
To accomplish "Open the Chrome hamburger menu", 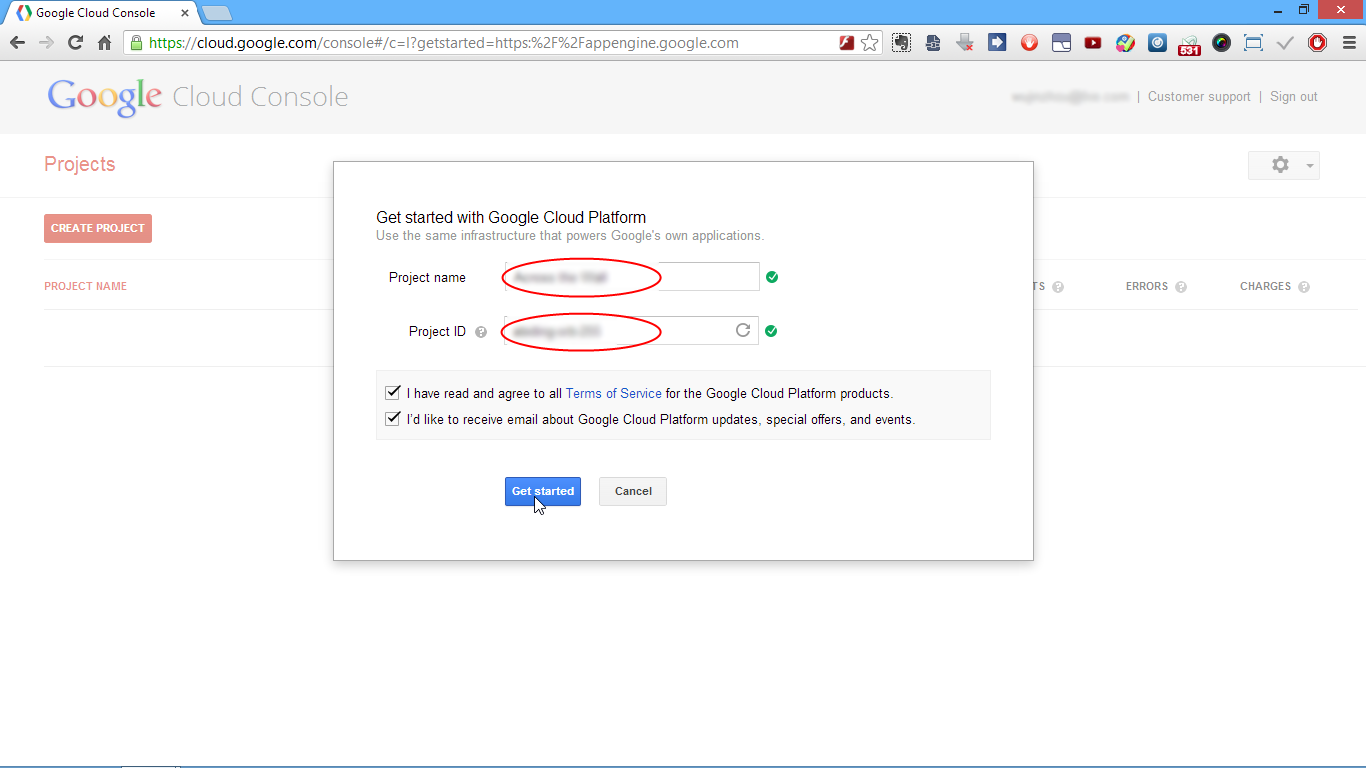I will (1349, 43).
